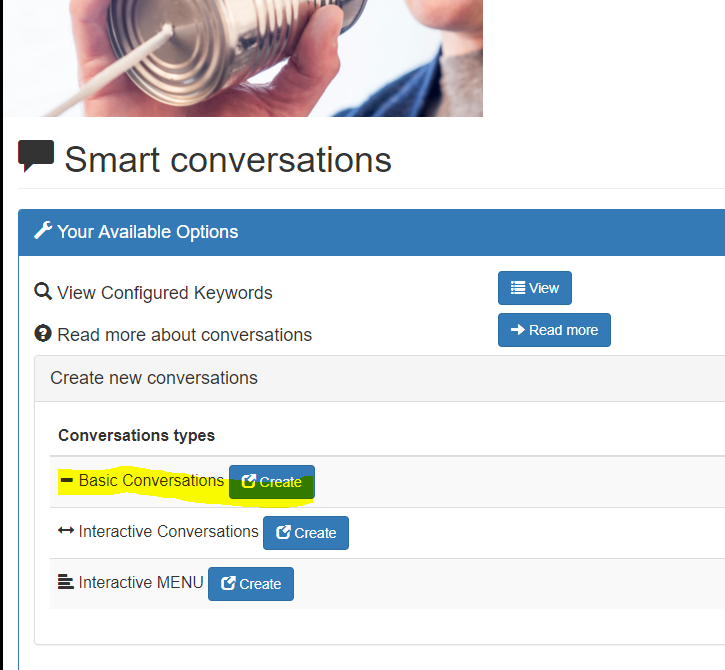Click the minus icon before Basic Conversations

[x=67, y=480]
